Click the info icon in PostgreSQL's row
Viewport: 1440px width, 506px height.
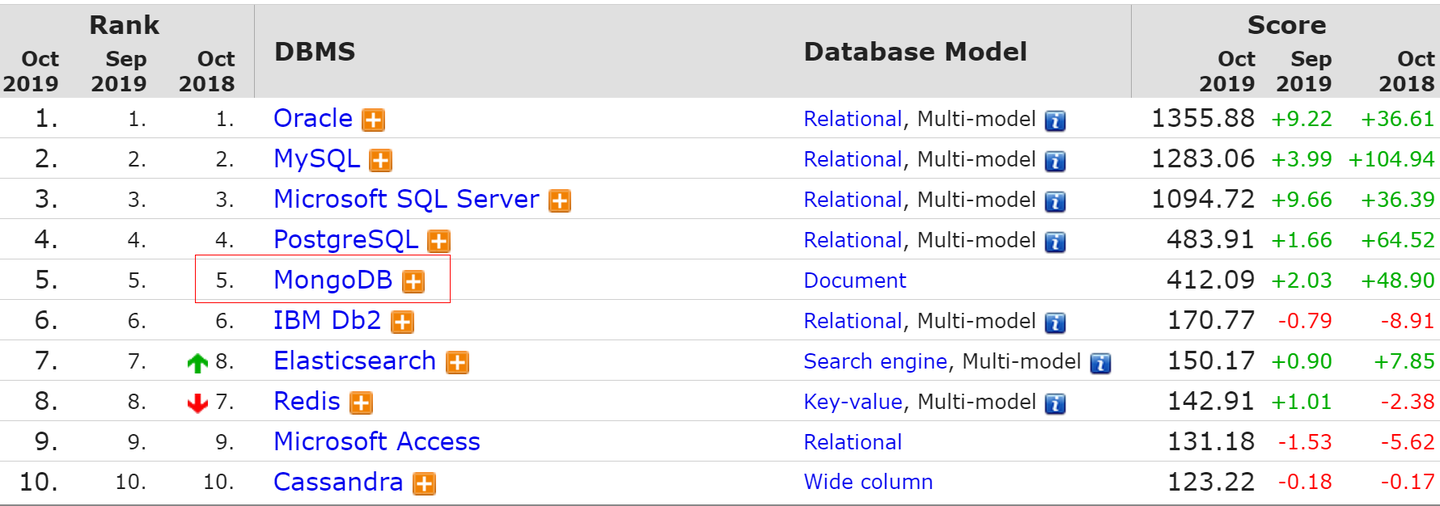(x=1055, y=242)
